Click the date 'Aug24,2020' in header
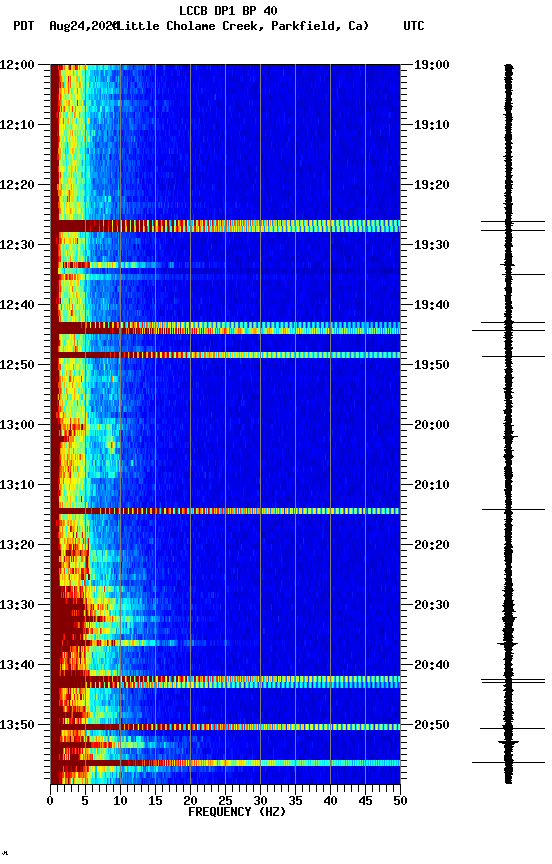552x864 pixels. (83, 26)
